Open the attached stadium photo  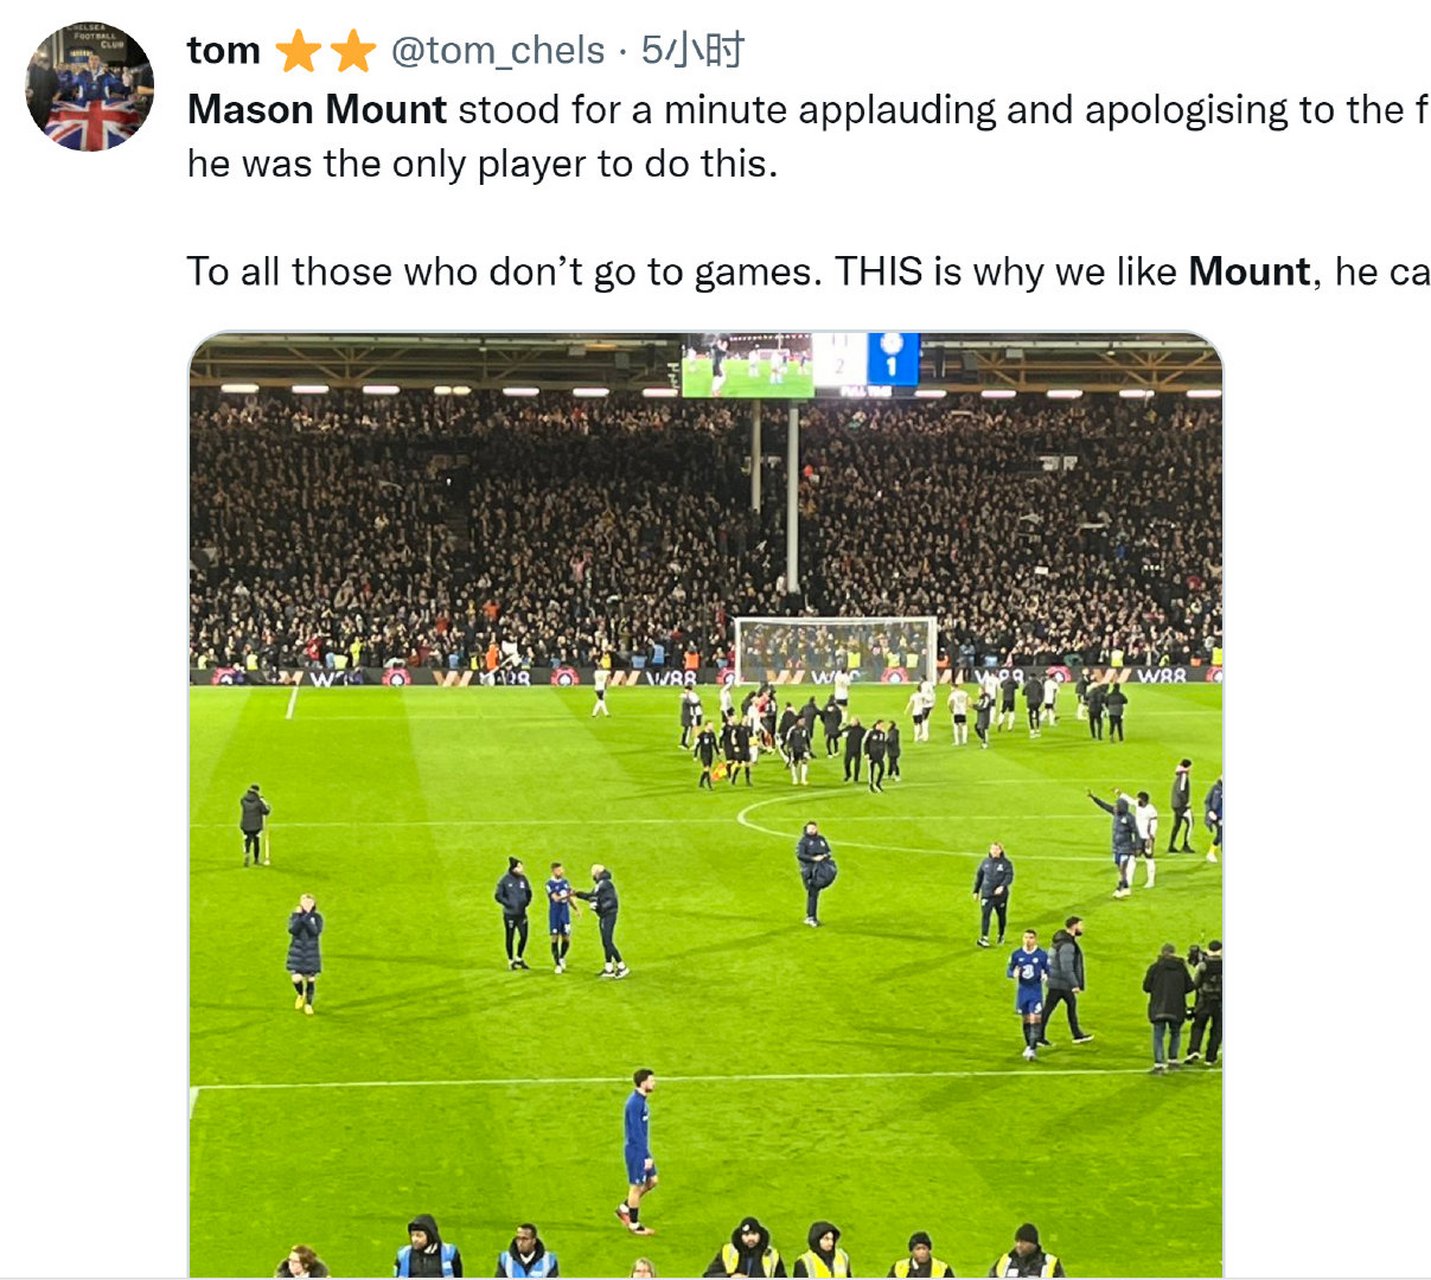705,804
